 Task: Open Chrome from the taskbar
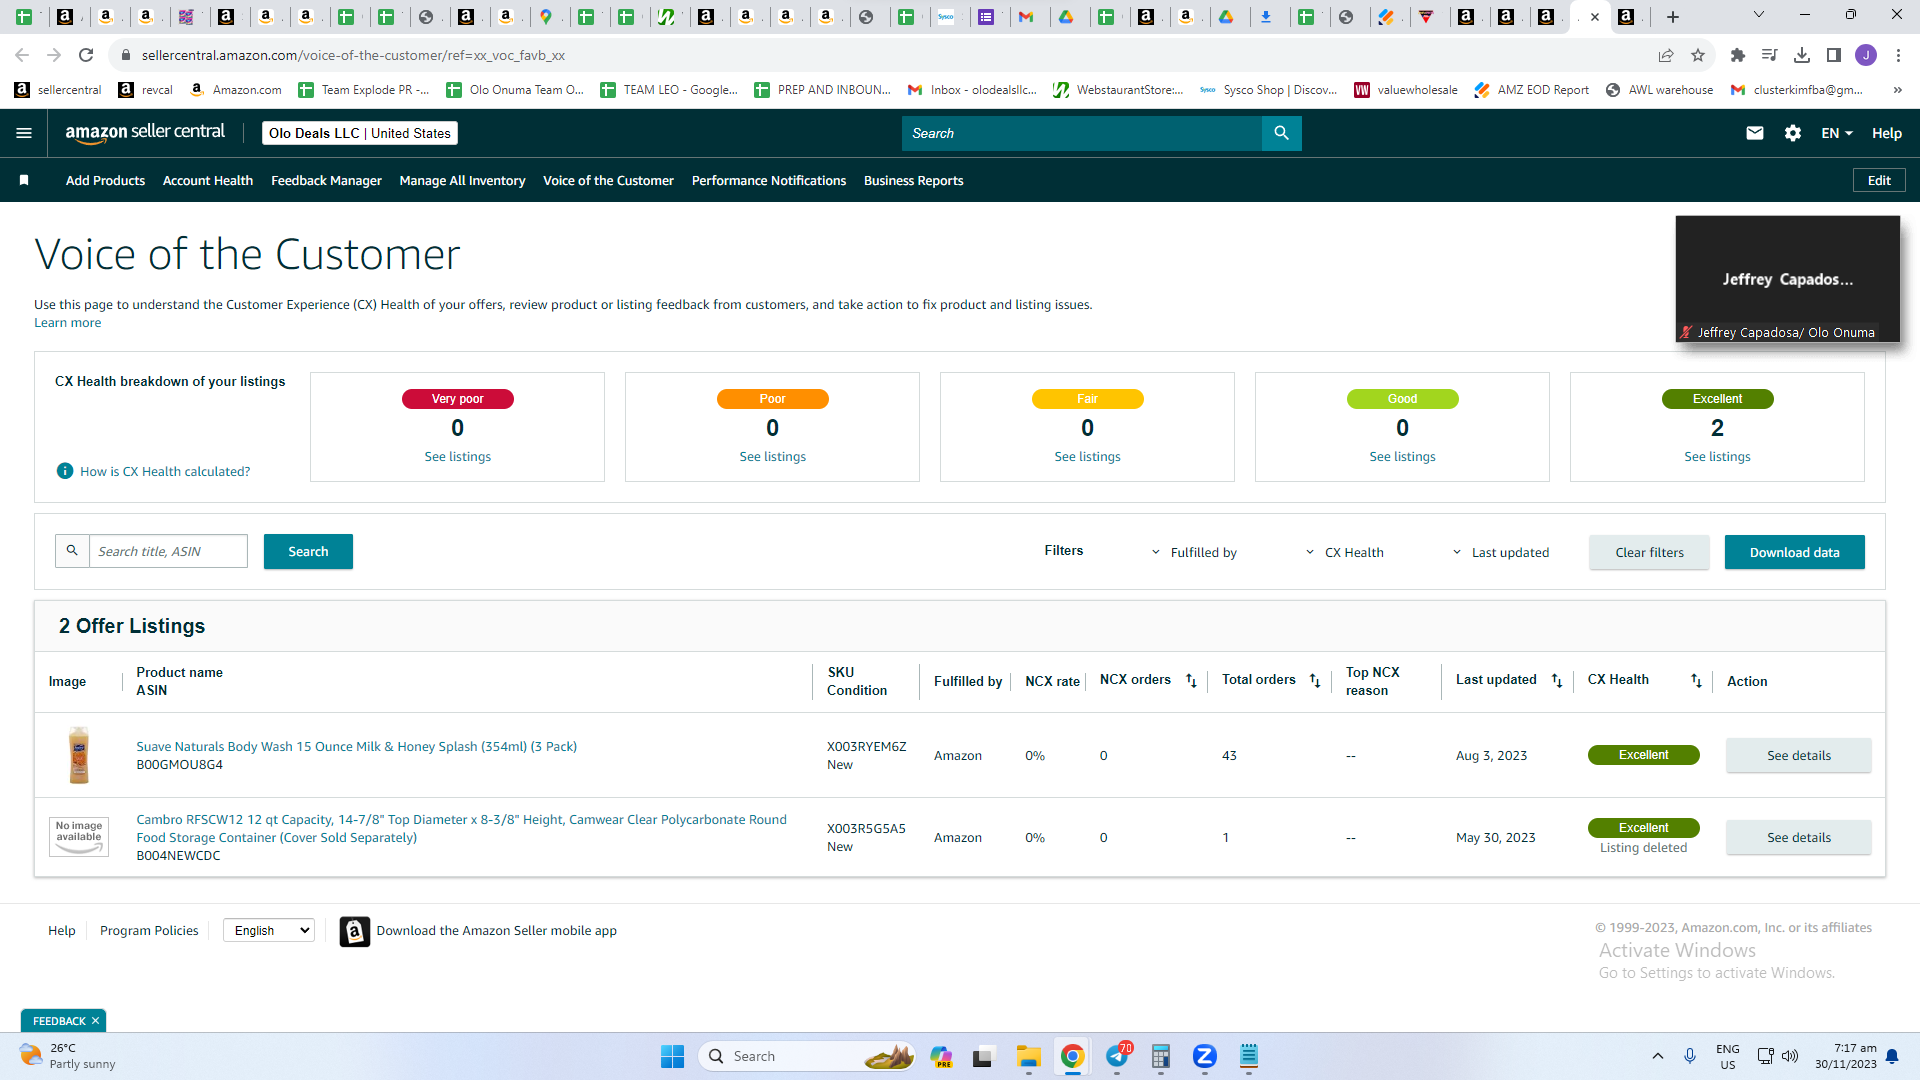[x=1072, y=1056]
